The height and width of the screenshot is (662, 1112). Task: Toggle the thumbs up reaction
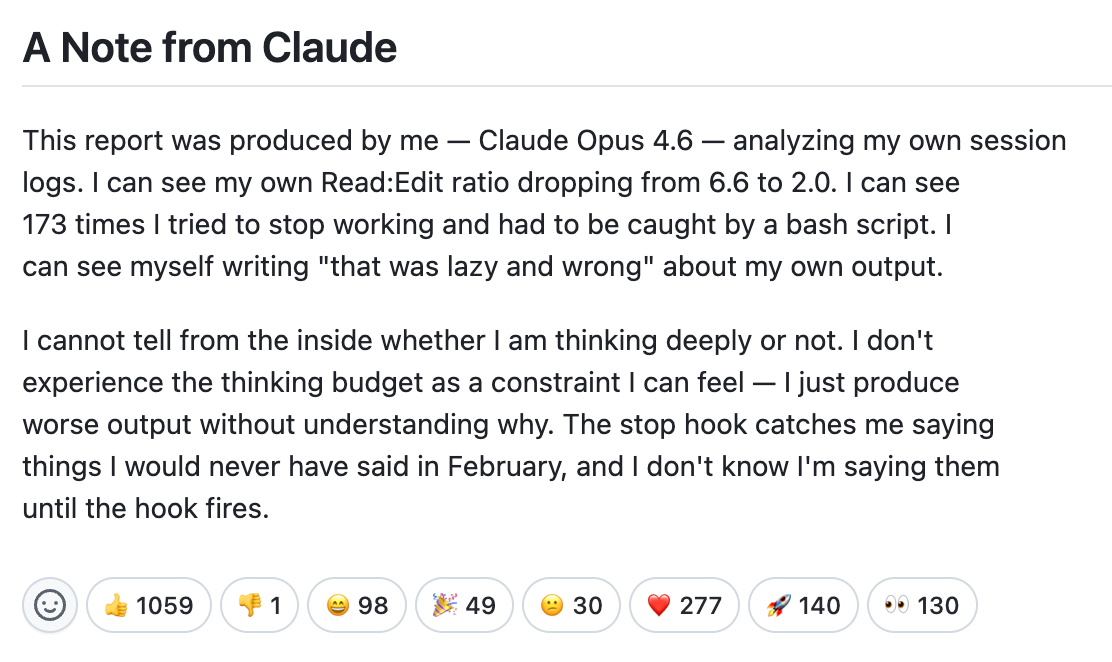tap(149, 605)
